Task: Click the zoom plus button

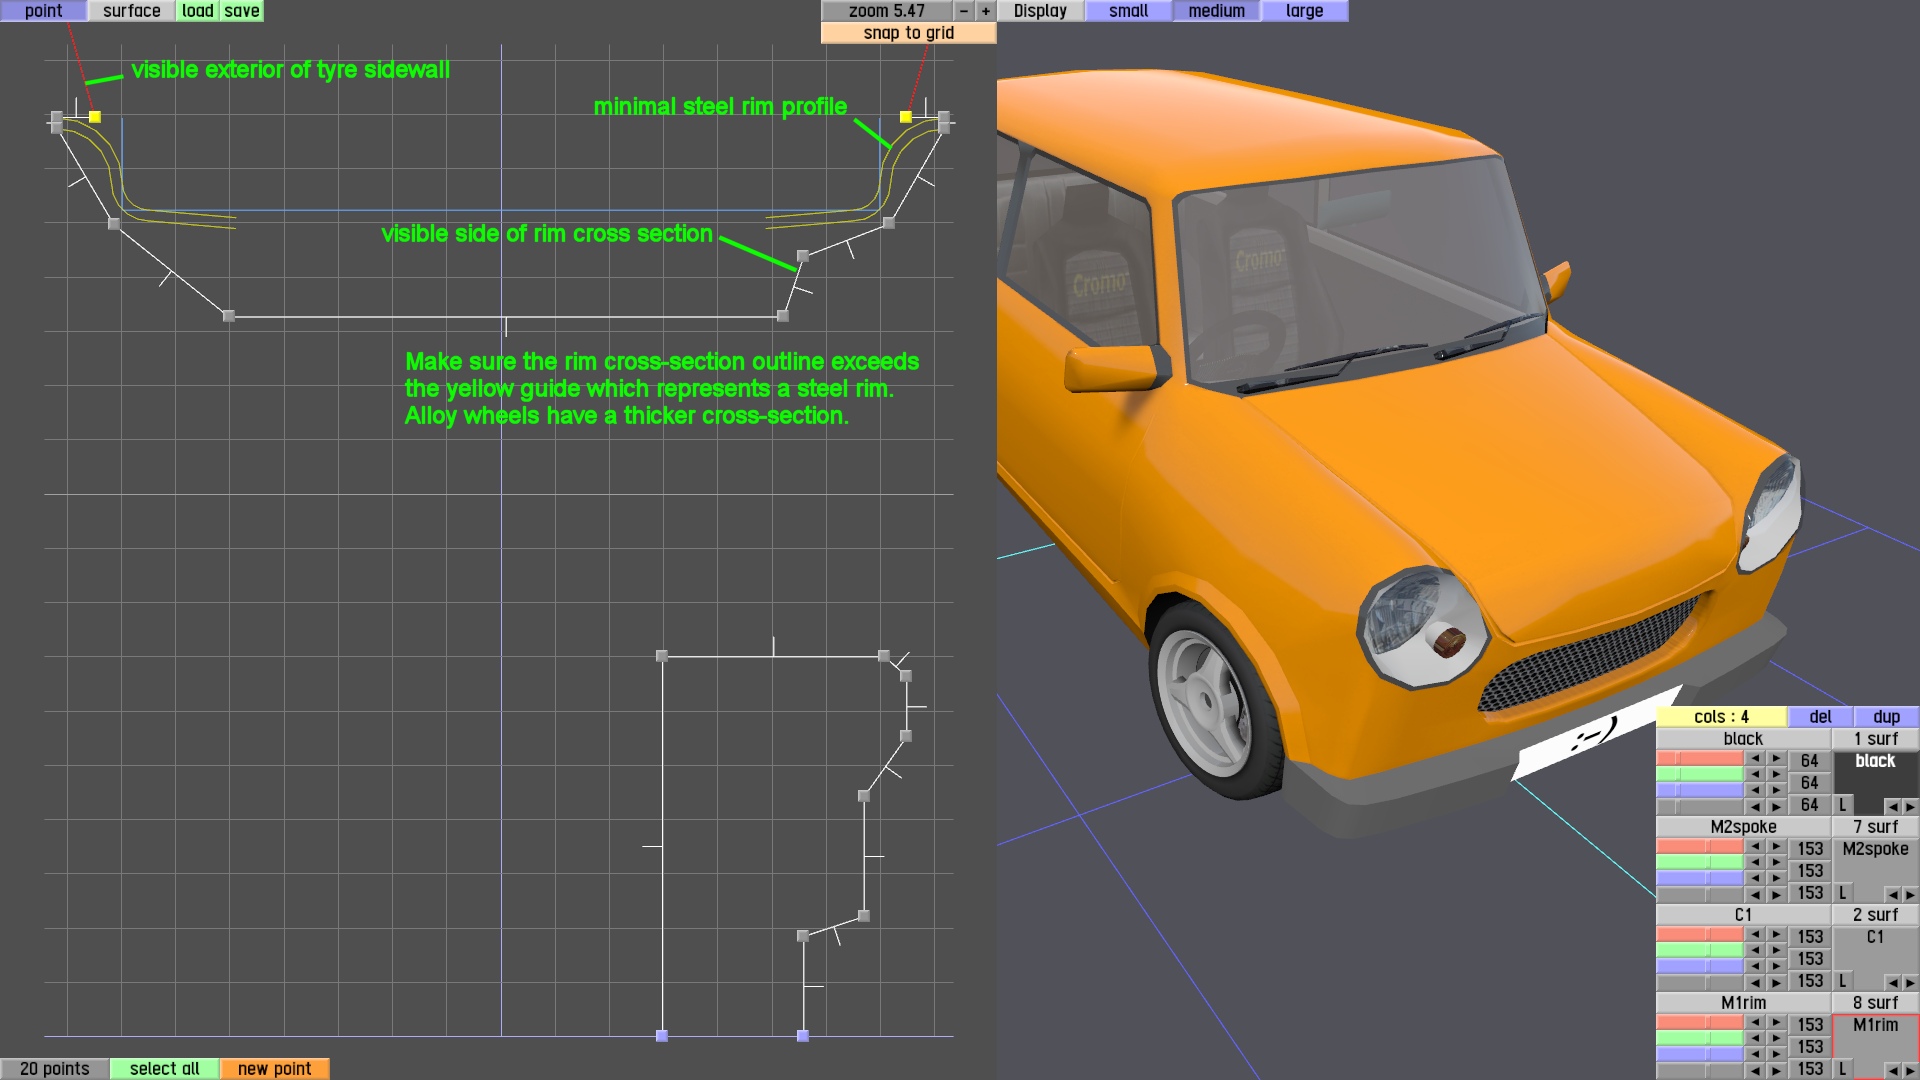Action: pyautogui.click(x=986, y=11)
